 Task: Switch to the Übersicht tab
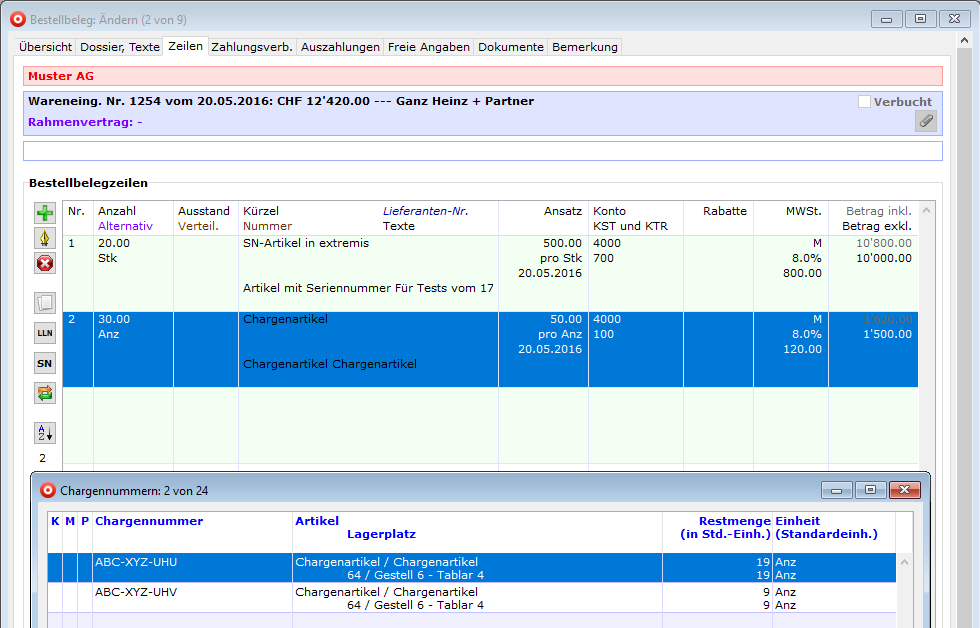point(46,47)
